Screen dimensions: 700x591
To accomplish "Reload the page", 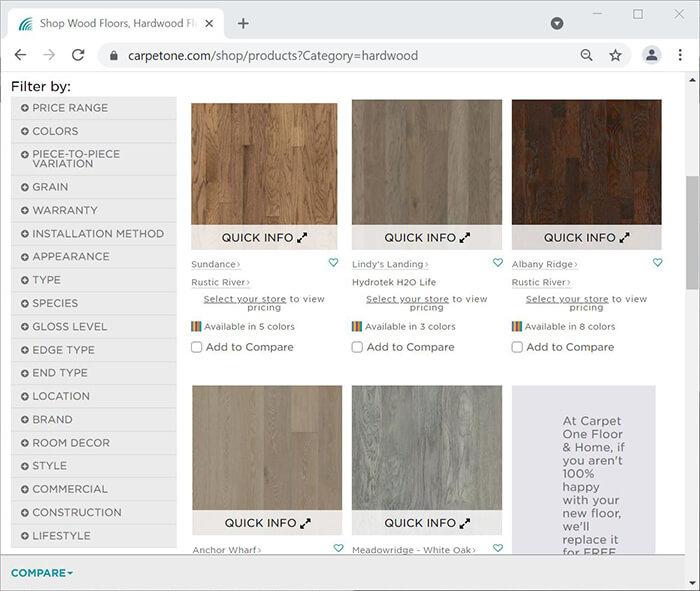I will pos(78,56).
